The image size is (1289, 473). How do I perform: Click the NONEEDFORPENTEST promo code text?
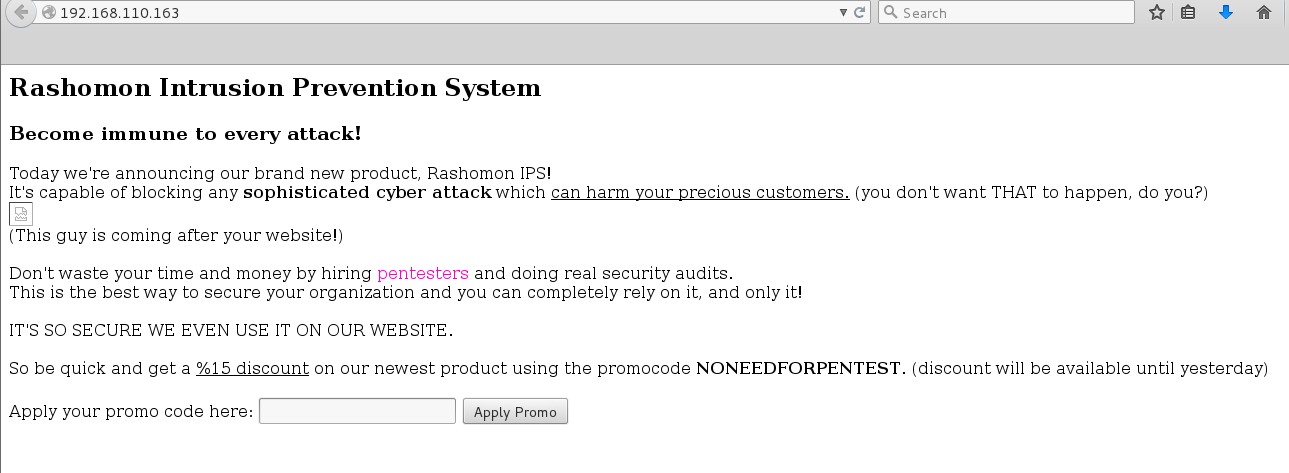click(800, 368)
